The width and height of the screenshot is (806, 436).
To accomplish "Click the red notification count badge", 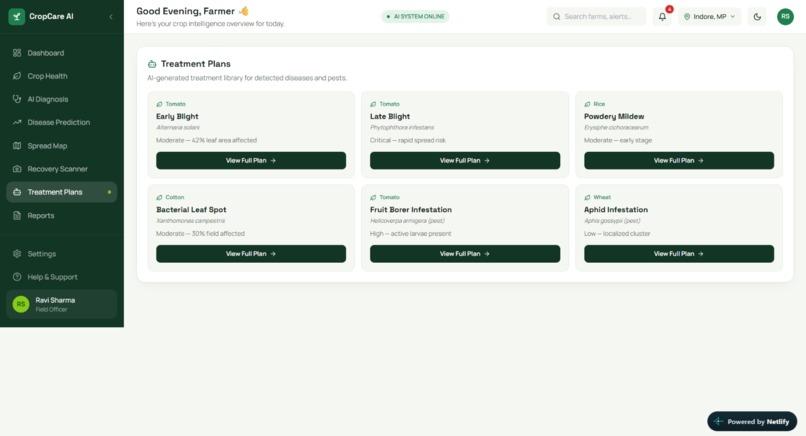I will click(669, 9).
